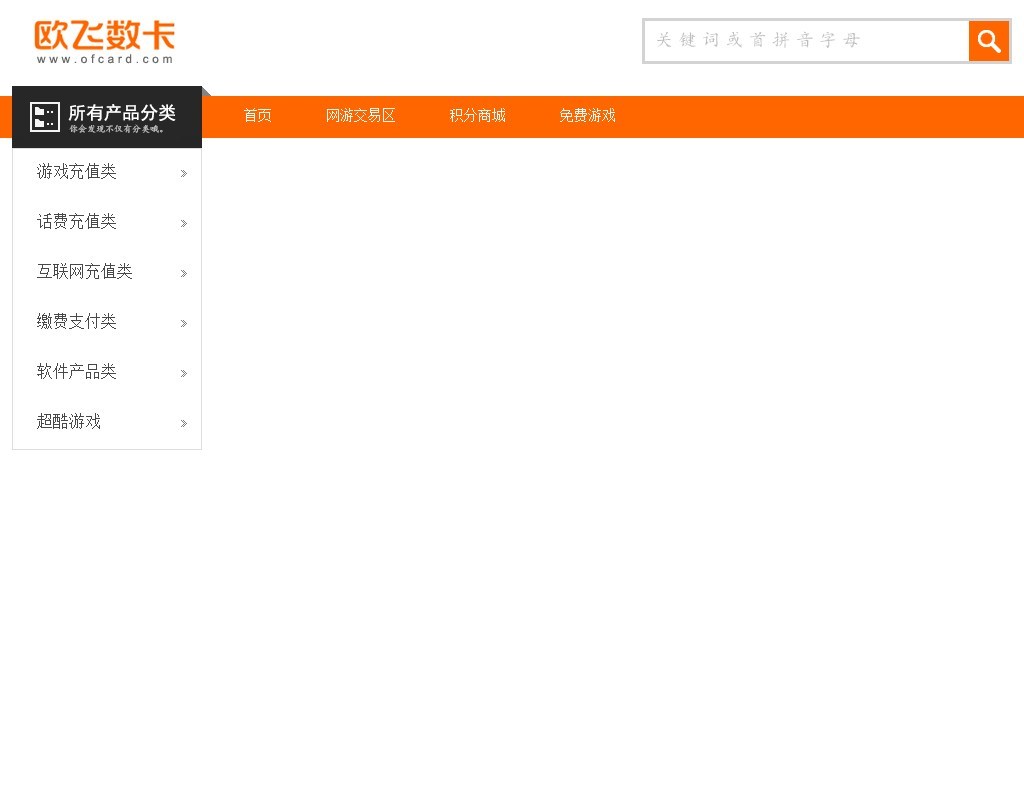This screenshot has width=1024, height=800.
Task: Focus the keyword search input field
Action: [x=807, y=41]
